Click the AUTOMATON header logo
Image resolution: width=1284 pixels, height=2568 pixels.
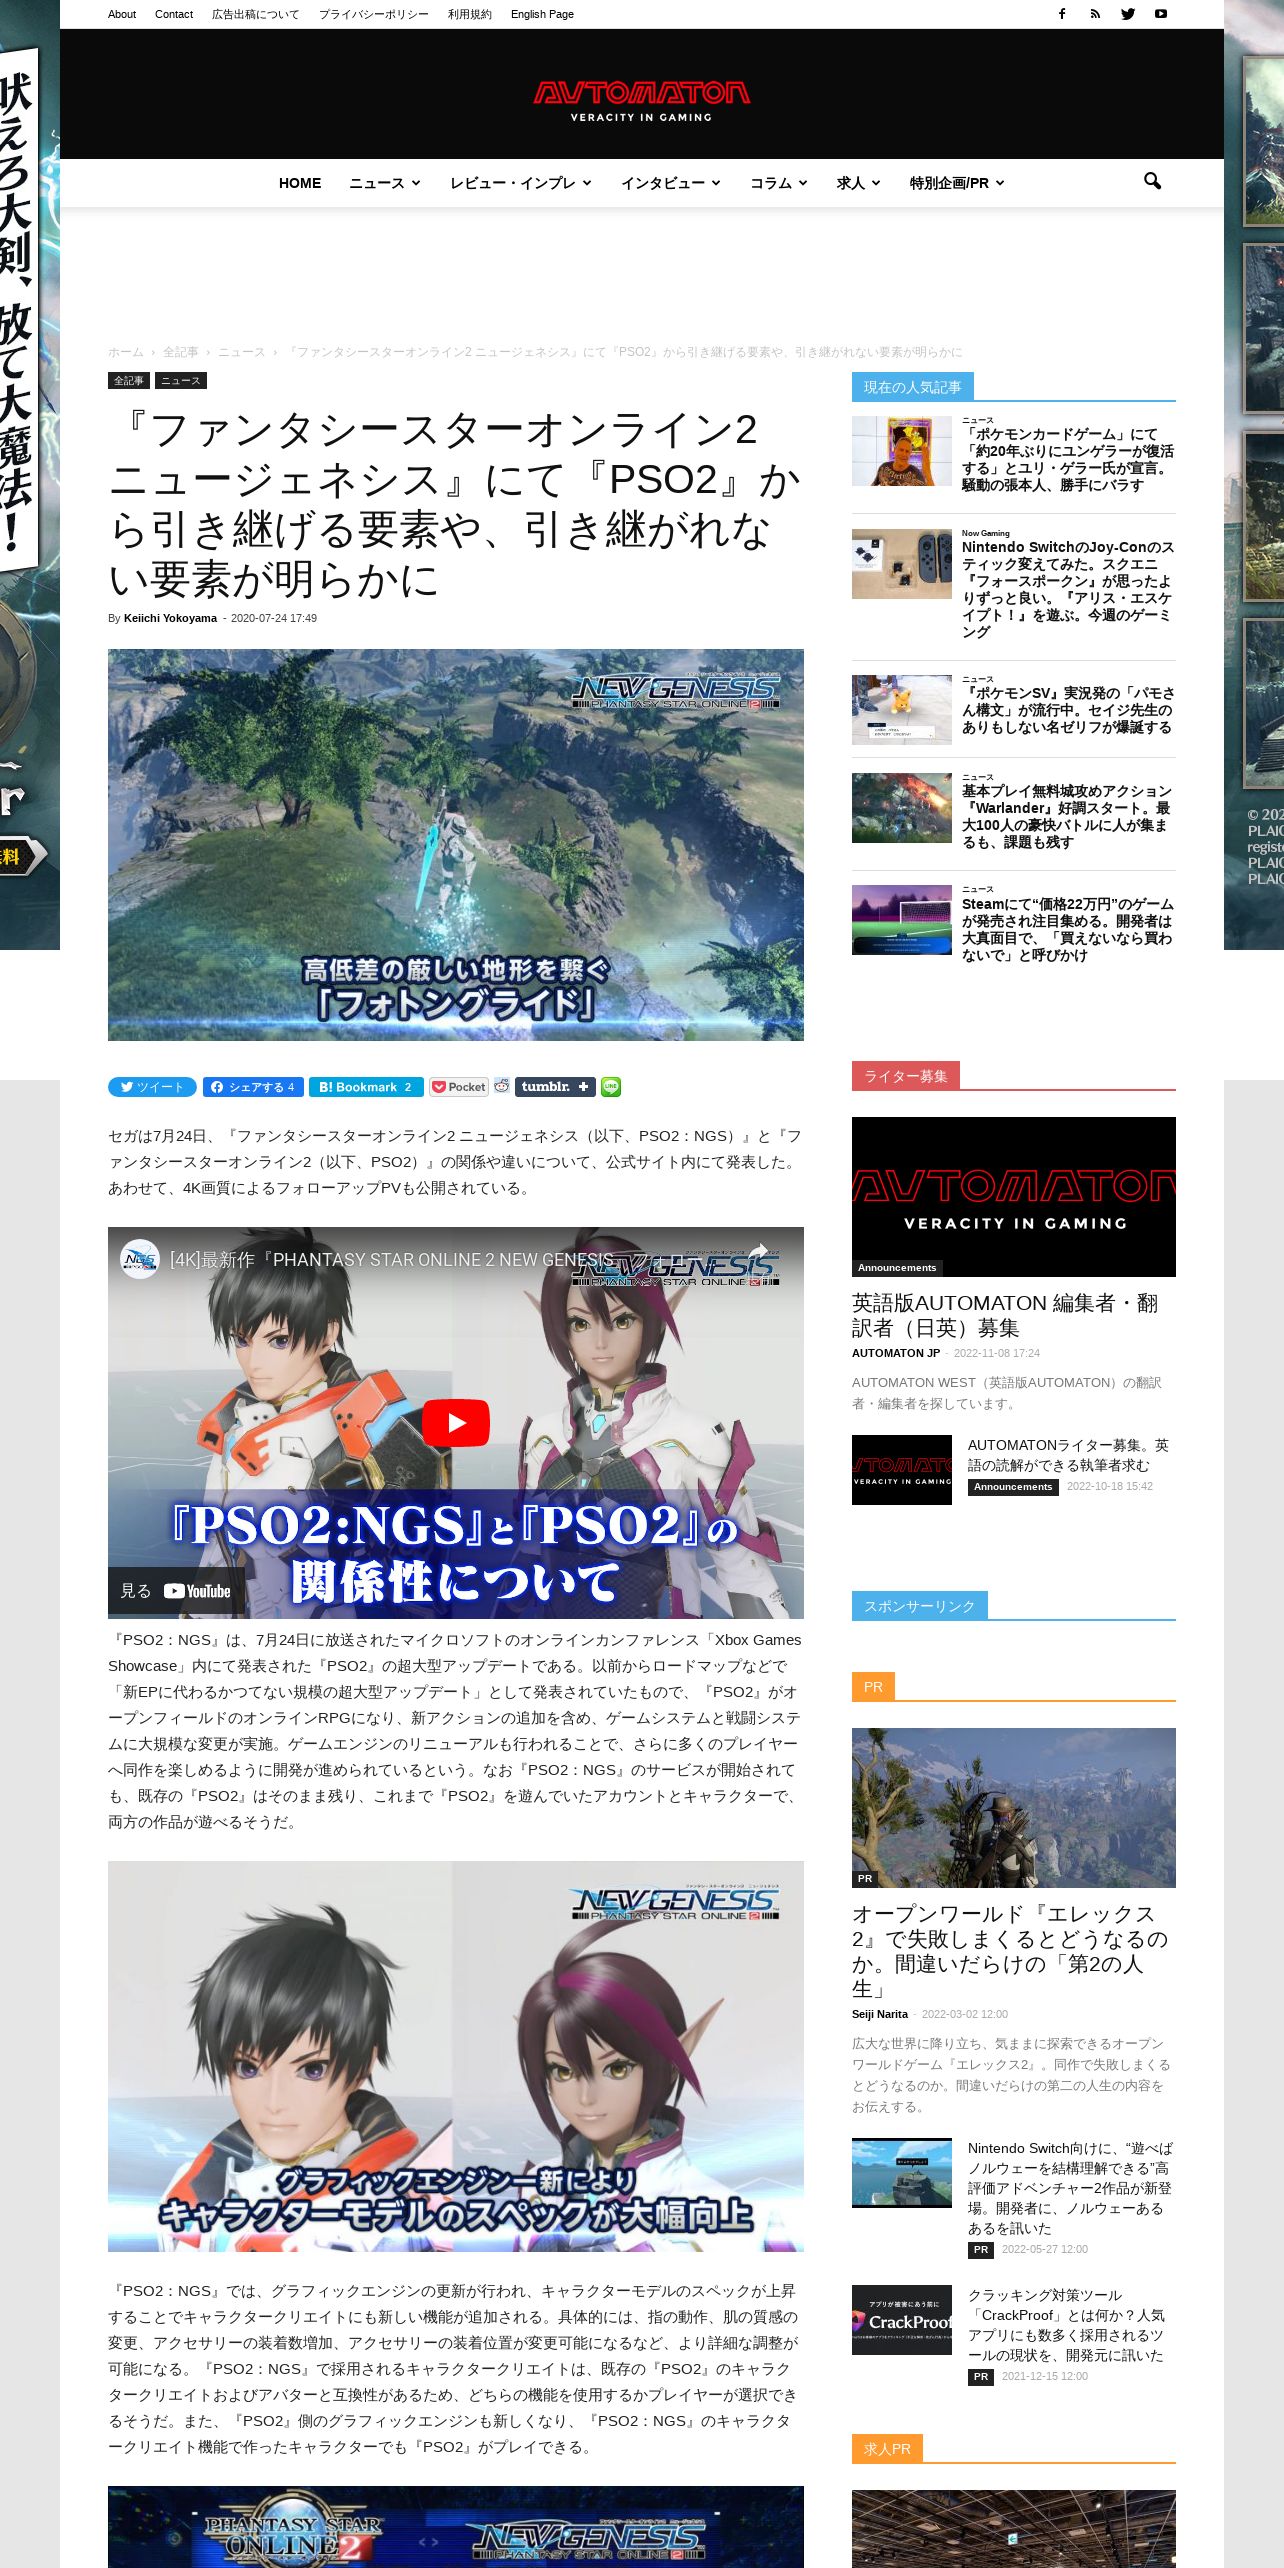[x=641, y=100]
